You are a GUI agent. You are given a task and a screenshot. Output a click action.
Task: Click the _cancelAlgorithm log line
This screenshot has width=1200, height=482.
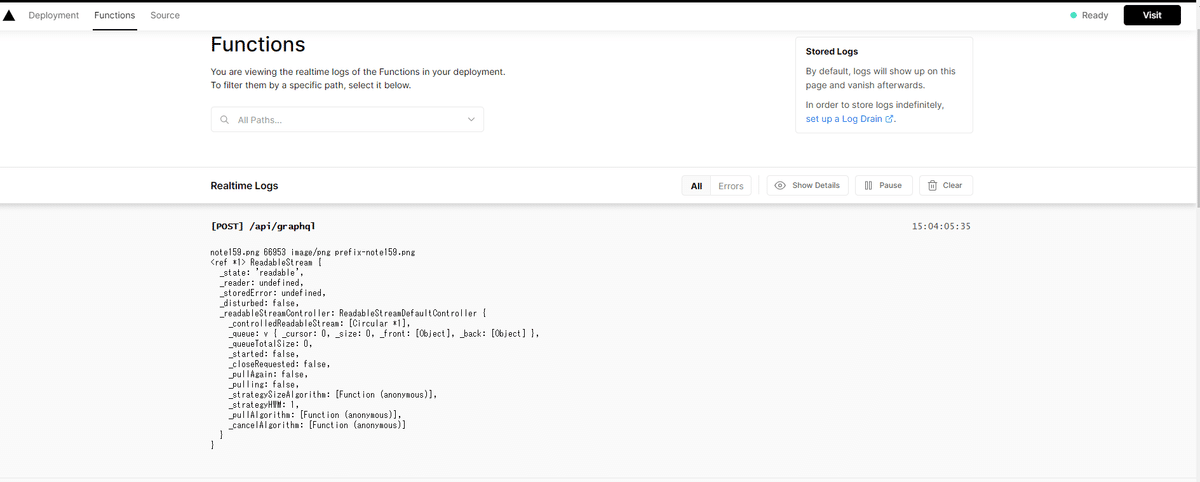click(318, 425)
